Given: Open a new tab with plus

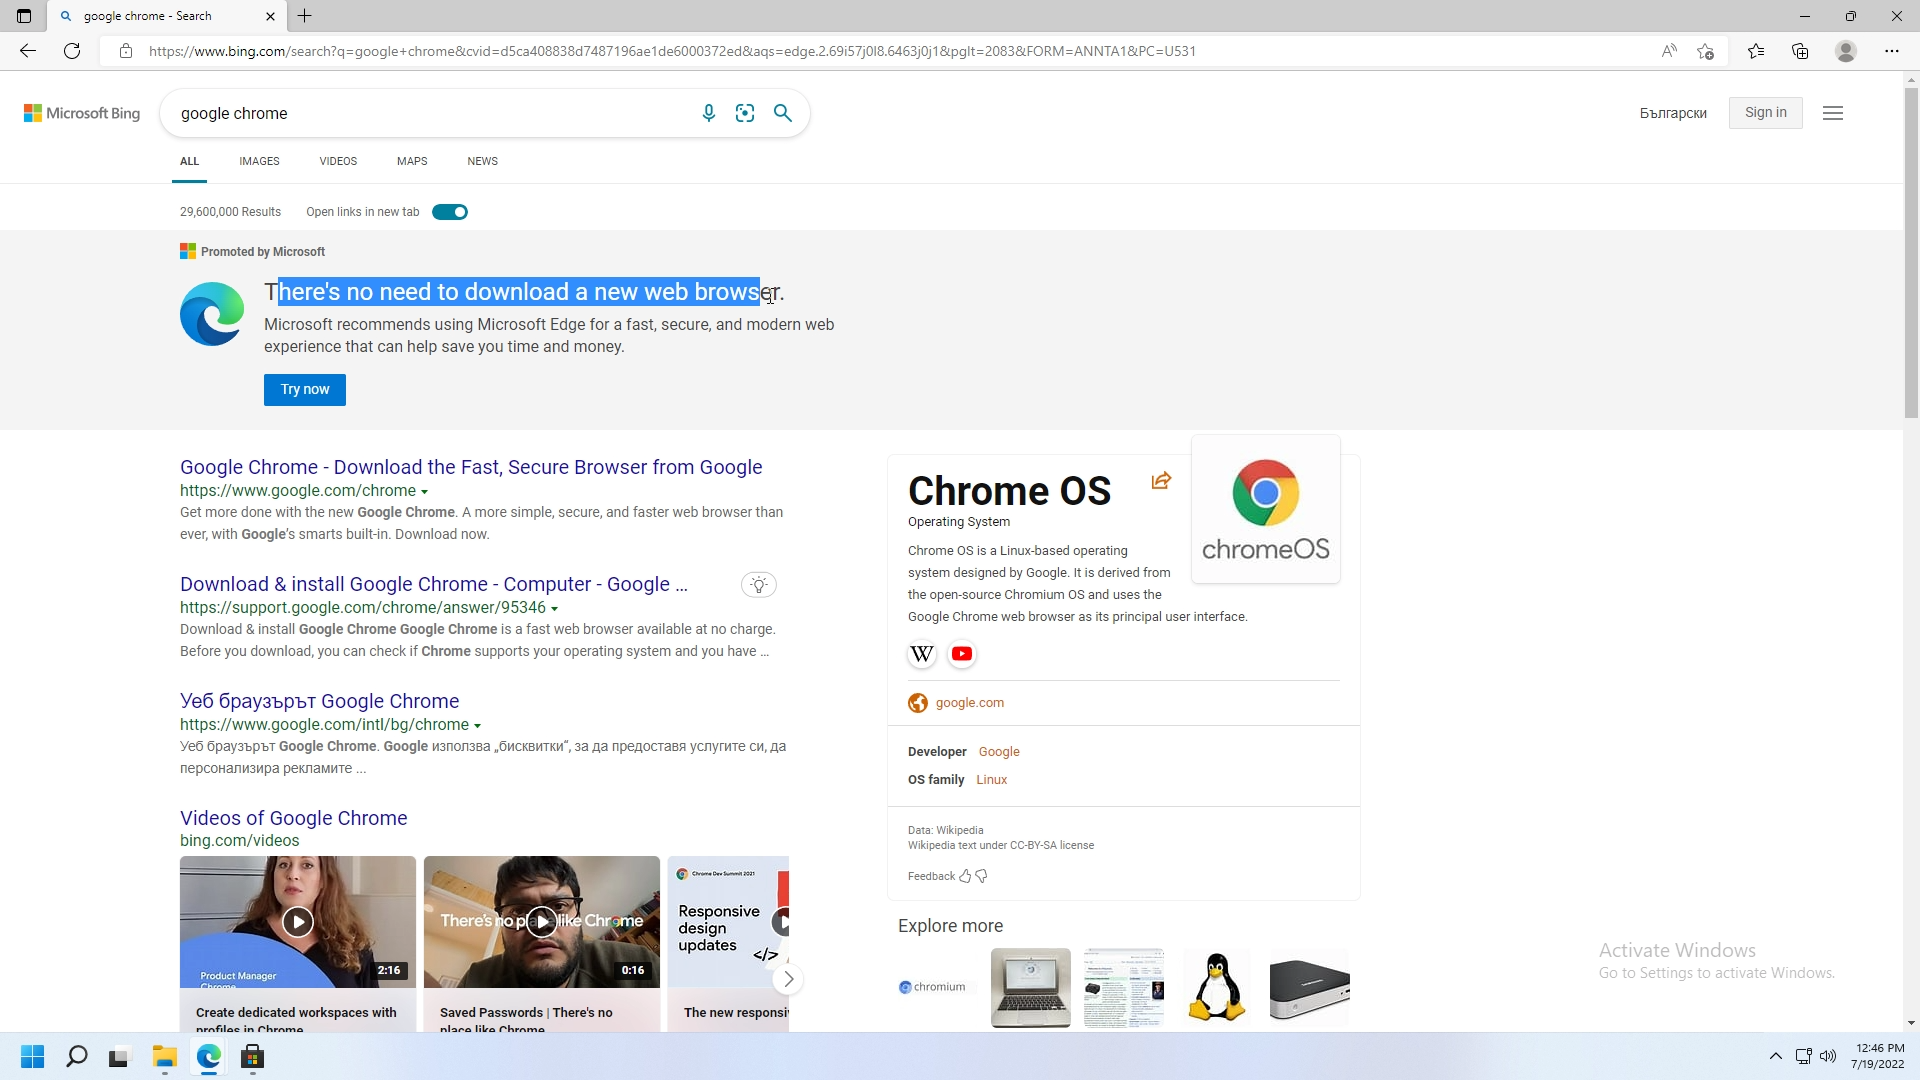Looking at the screenshot, I should point(305,16).
